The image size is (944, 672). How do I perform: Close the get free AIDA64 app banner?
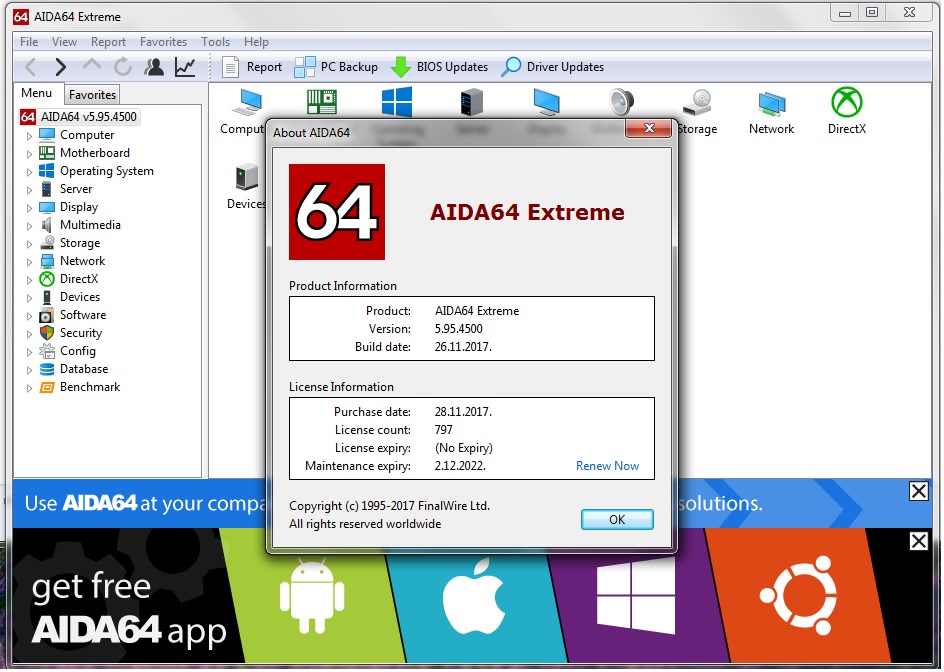point(918,541)
